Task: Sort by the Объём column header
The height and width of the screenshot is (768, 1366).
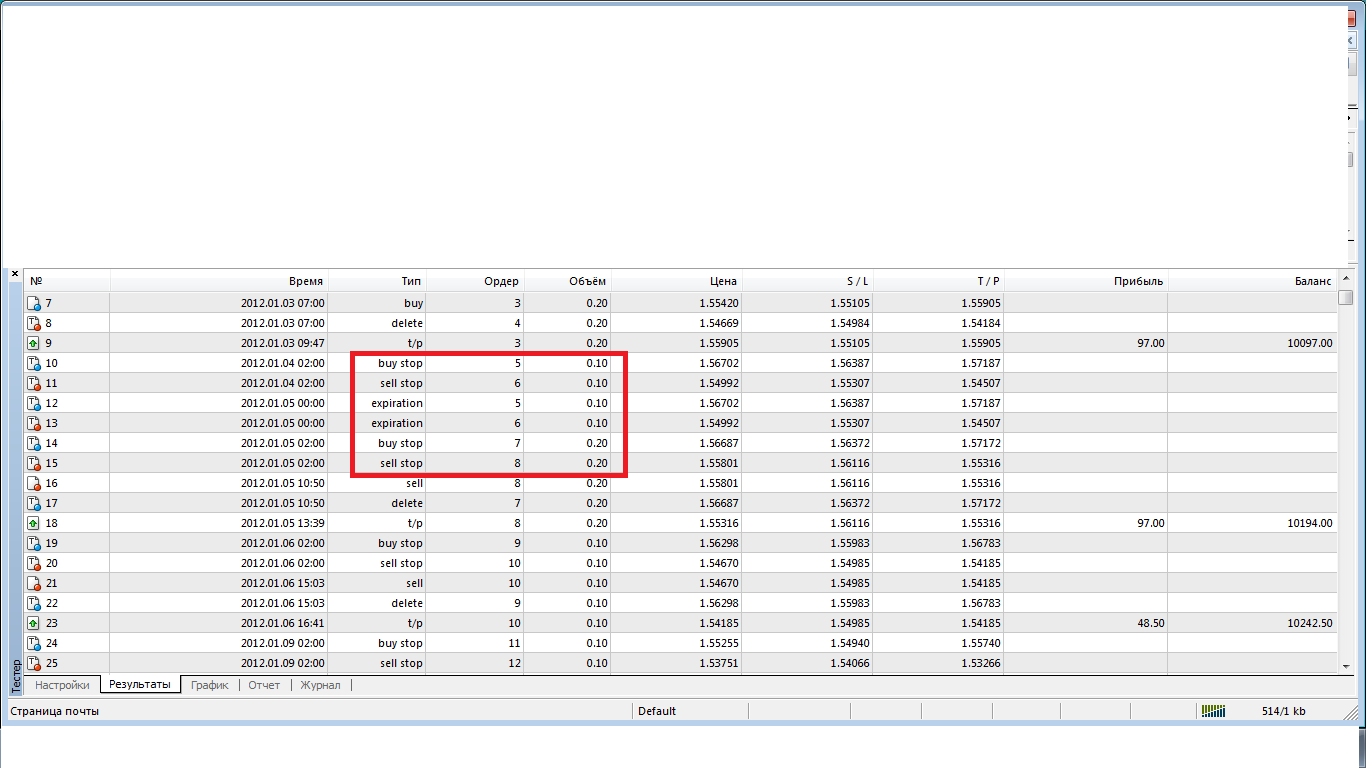Action: pos(567,281)
